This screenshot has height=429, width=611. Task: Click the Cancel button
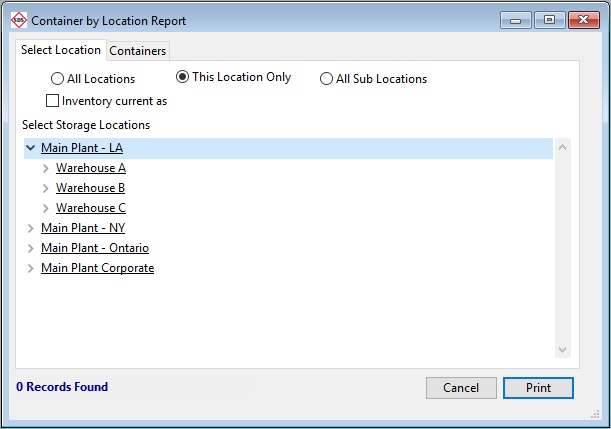coord(461,388)
